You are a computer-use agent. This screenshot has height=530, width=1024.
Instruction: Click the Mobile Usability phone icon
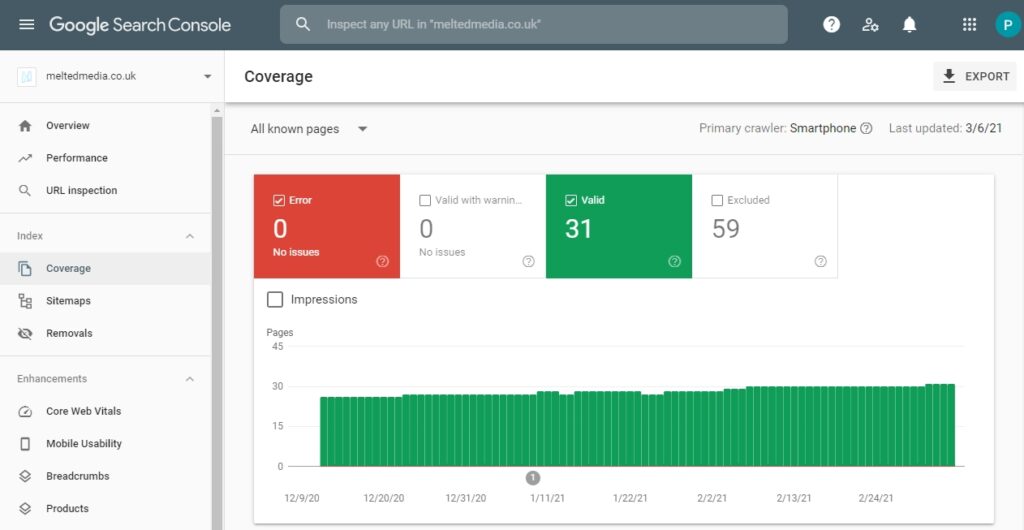click(x=25, y=444)
